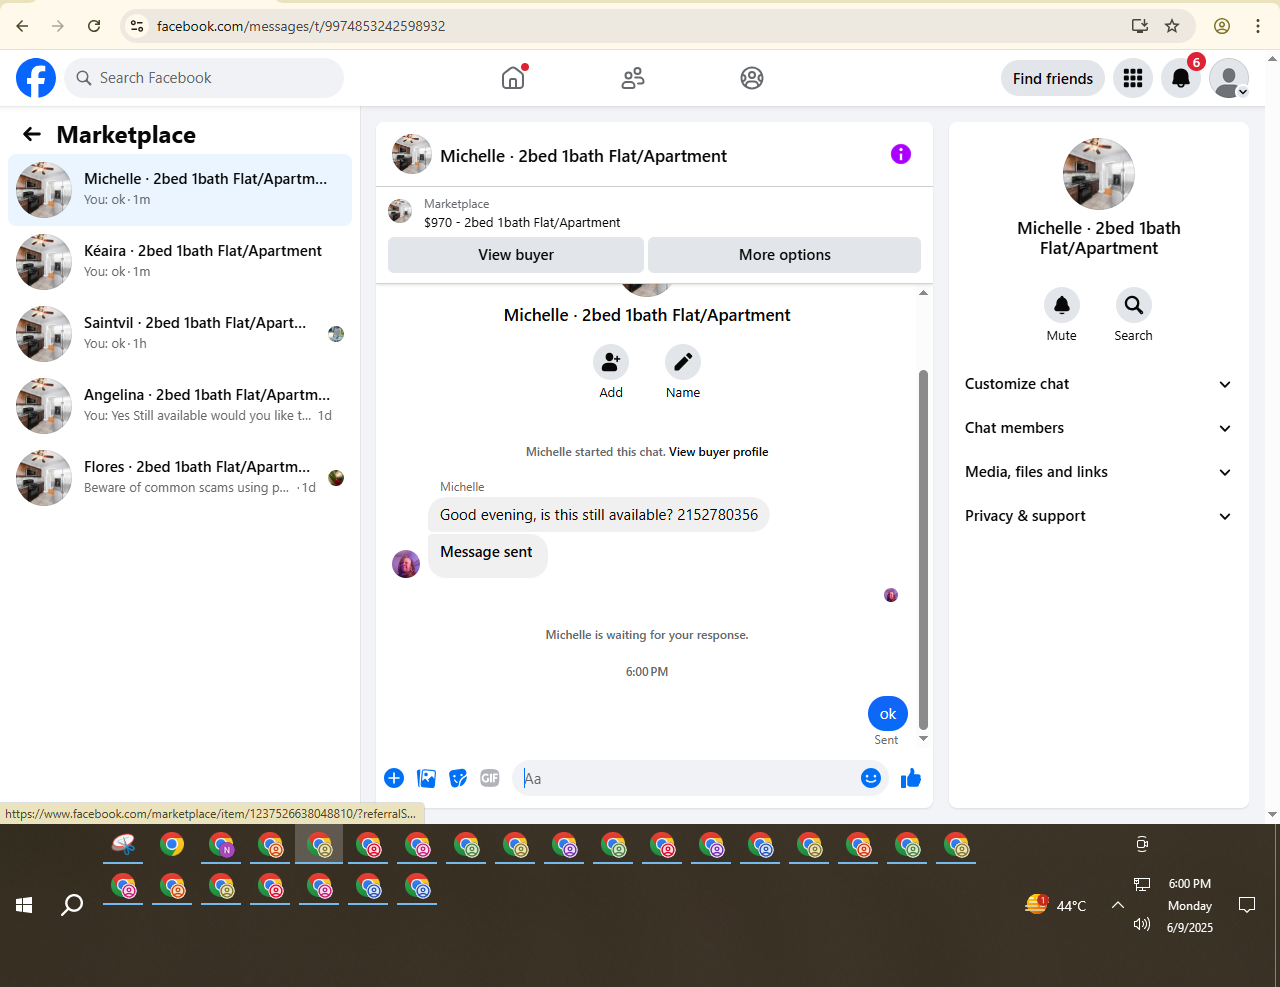
Task: View site information icon in address bar
Action: click(x=138, y=26)
